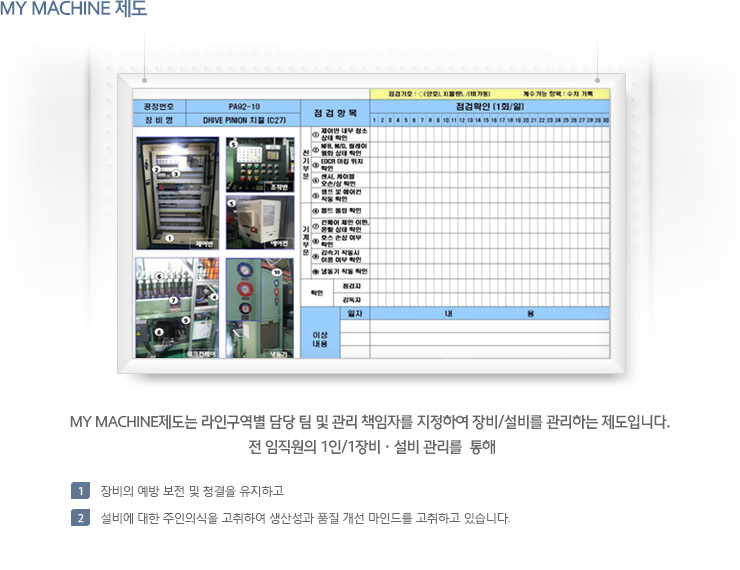The width and height of the screenshot is (740, 570).
Task: Click the 장비명 label cell
Action: (159, 120)
